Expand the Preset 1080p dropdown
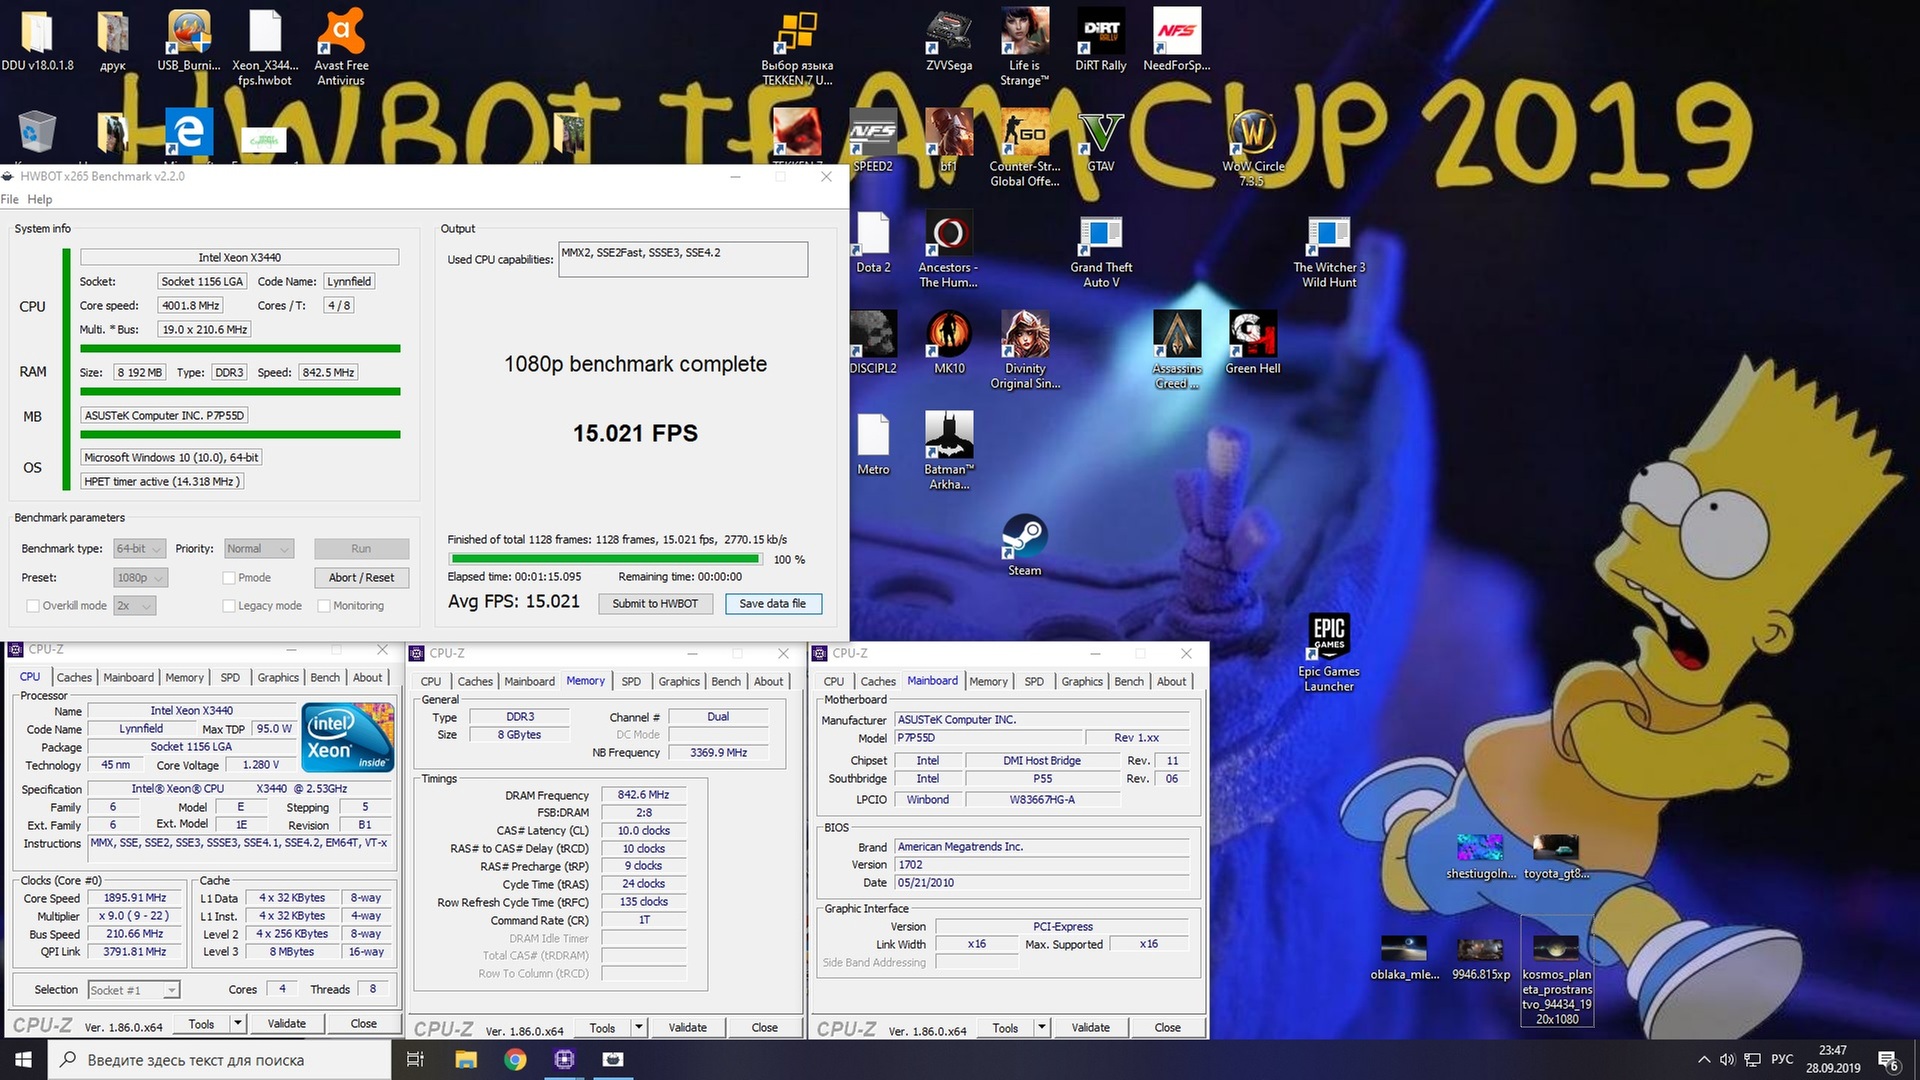 [140, 578]
